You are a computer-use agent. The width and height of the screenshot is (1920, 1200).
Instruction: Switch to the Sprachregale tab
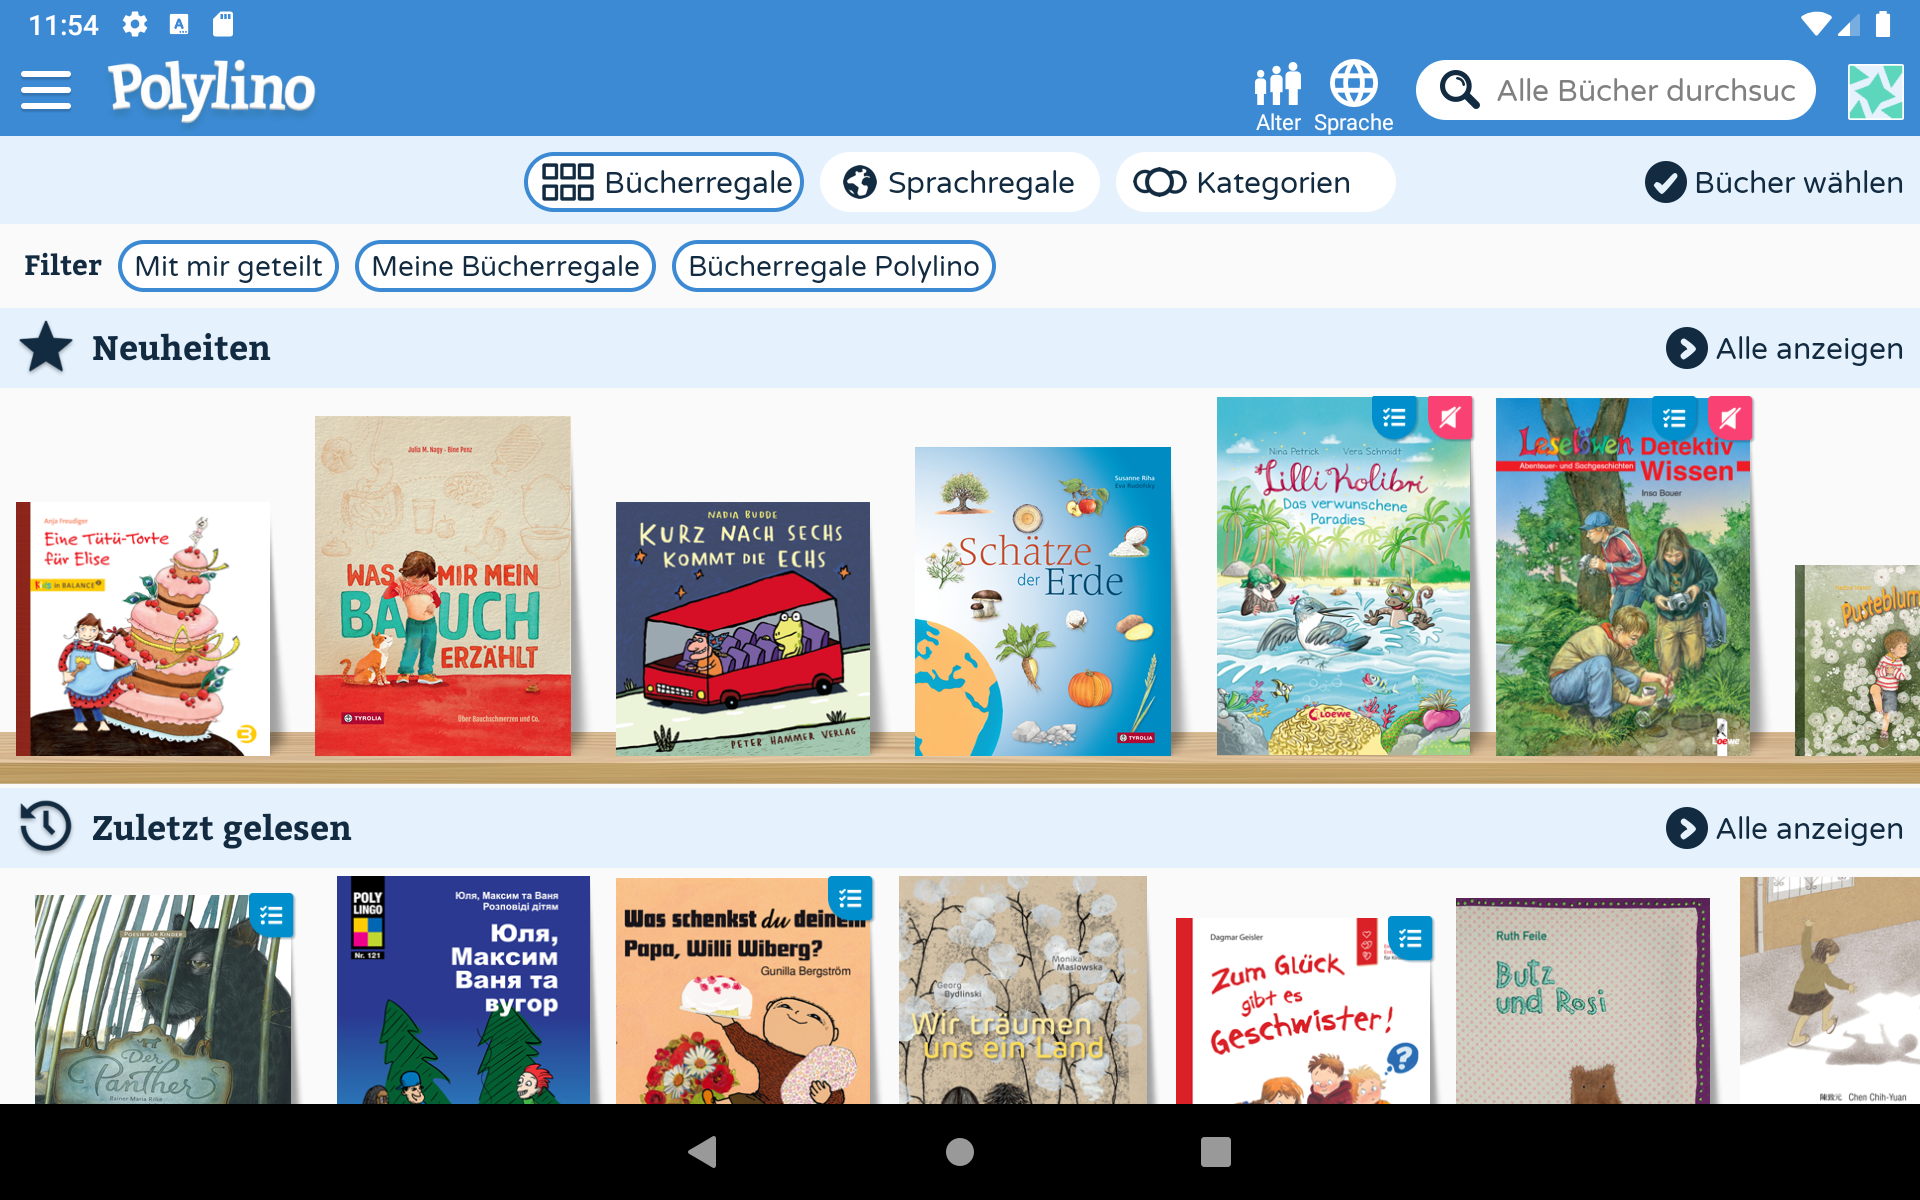(959, 182)
